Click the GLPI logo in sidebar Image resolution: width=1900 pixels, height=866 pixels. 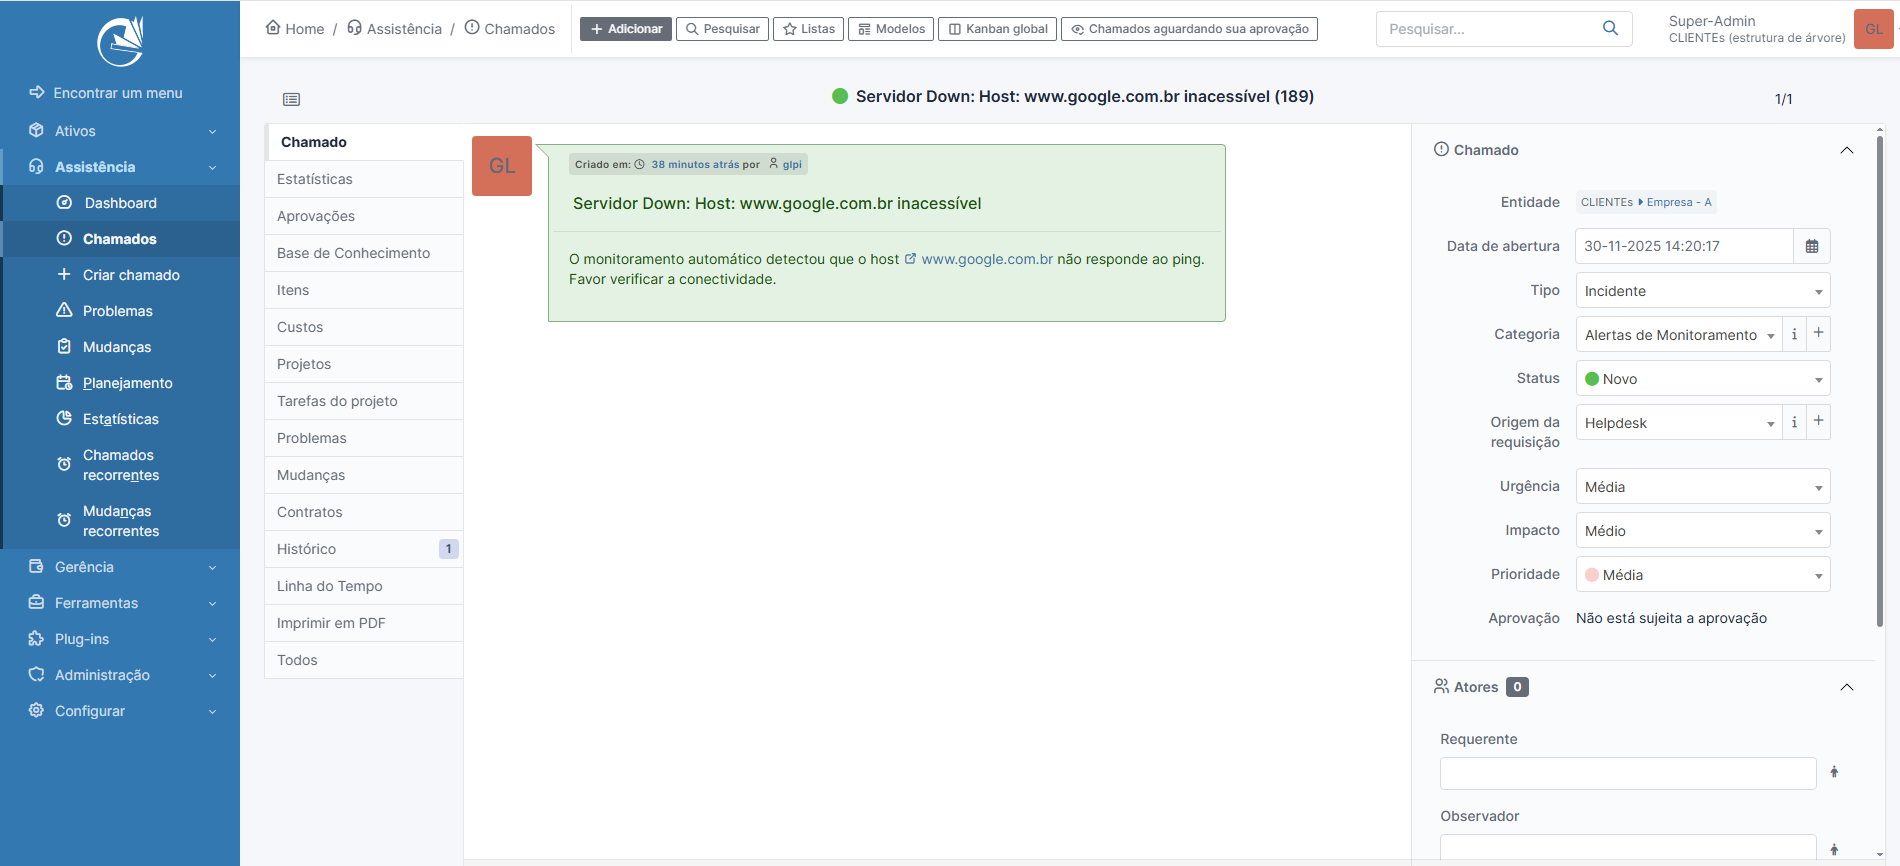(x=120, y=42)
